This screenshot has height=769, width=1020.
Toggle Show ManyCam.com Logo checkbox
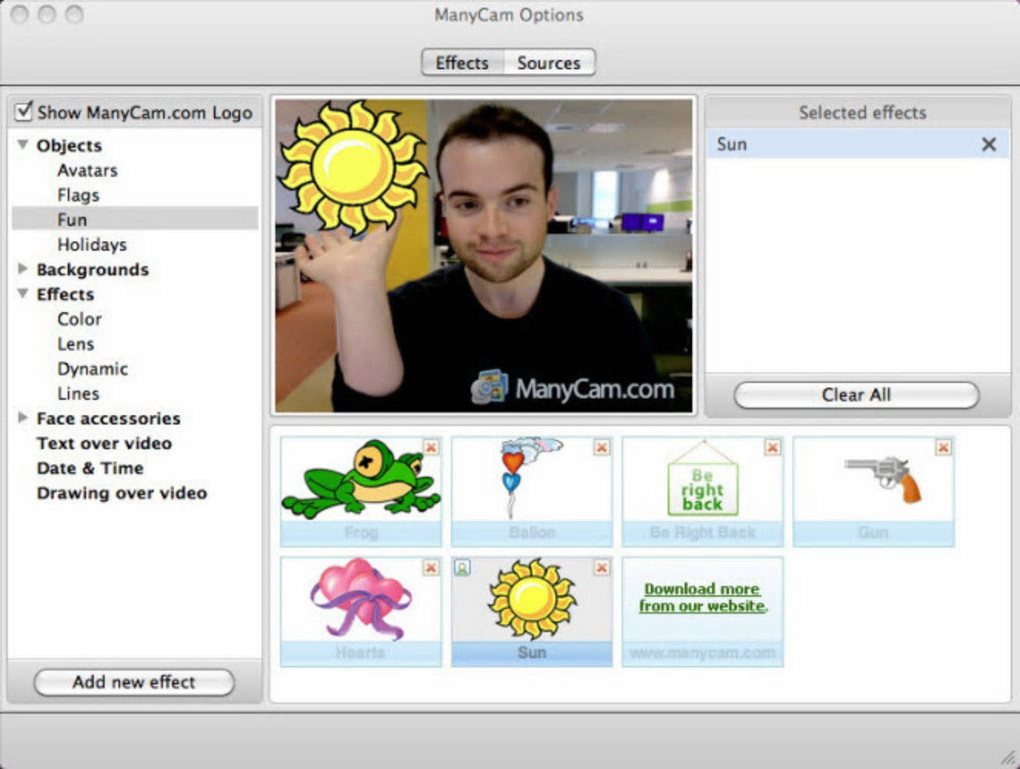tap(23, 111)
